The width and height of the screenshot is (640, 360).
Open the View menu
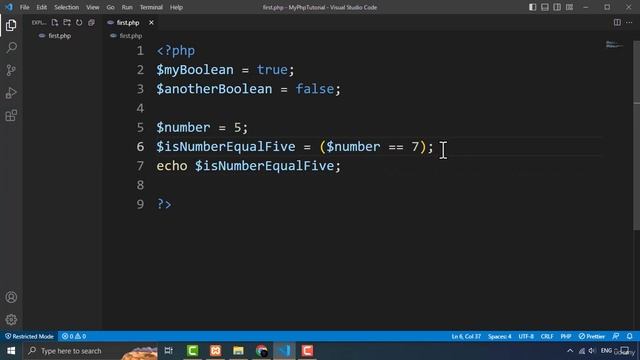pyautogui.click(x=93, y=7)
